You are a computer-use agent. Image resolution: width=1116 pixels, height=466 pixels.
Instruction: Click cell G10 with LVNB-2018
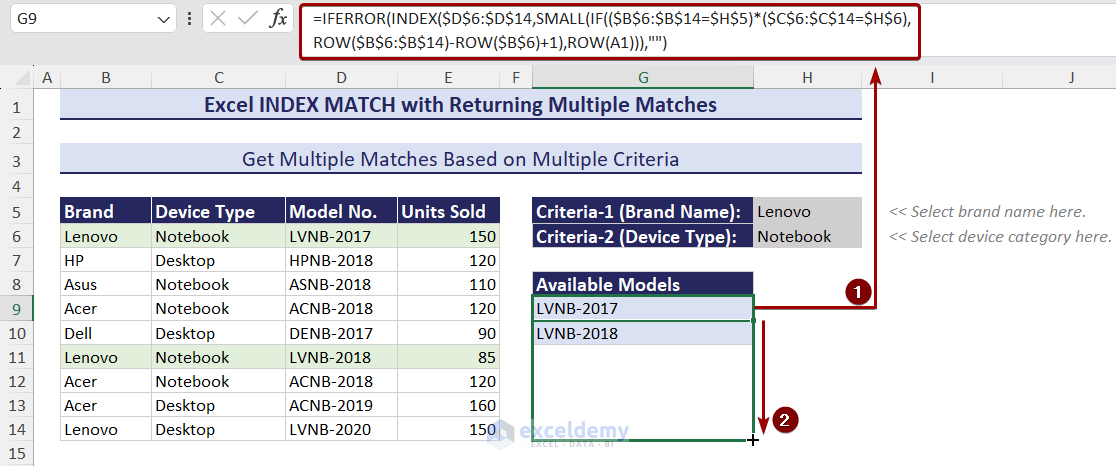pos(643,333)
